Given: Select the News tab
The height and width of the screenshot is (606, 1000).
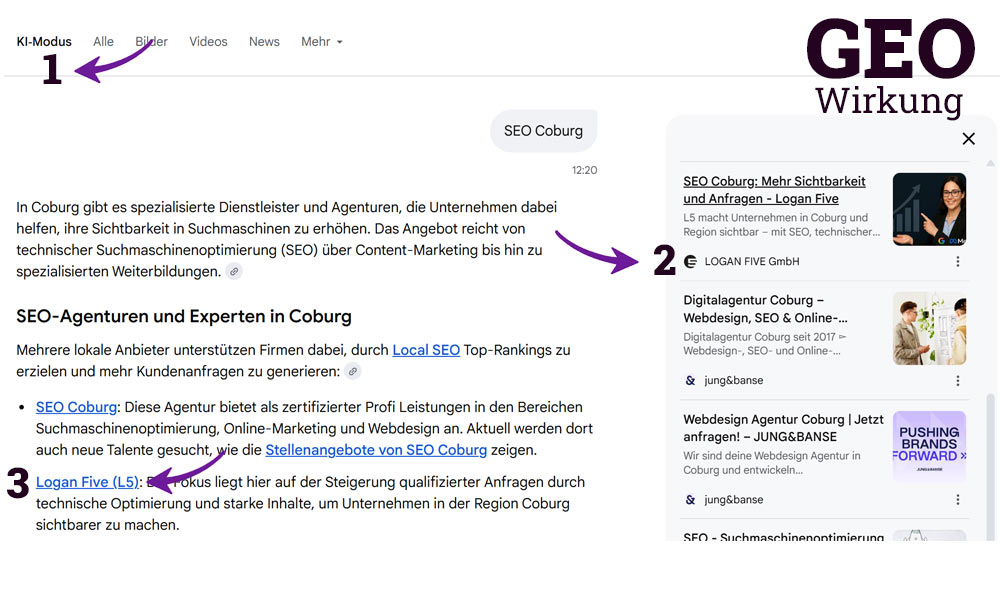Looking at the screenshot, I should (x=263, y=41).
